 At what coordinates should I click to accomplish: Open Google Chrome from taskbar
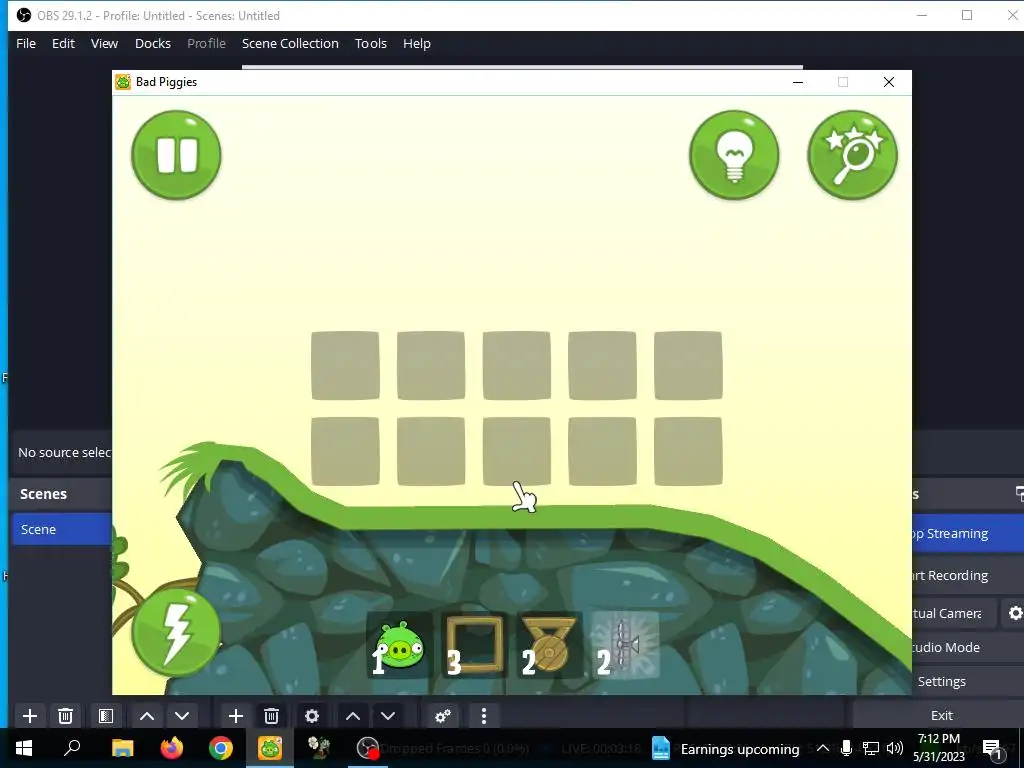click(x=221, y=748)
